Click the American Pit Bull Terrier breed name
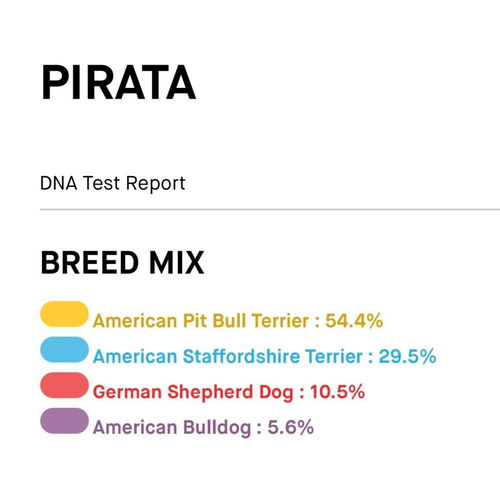 (201, 321)
